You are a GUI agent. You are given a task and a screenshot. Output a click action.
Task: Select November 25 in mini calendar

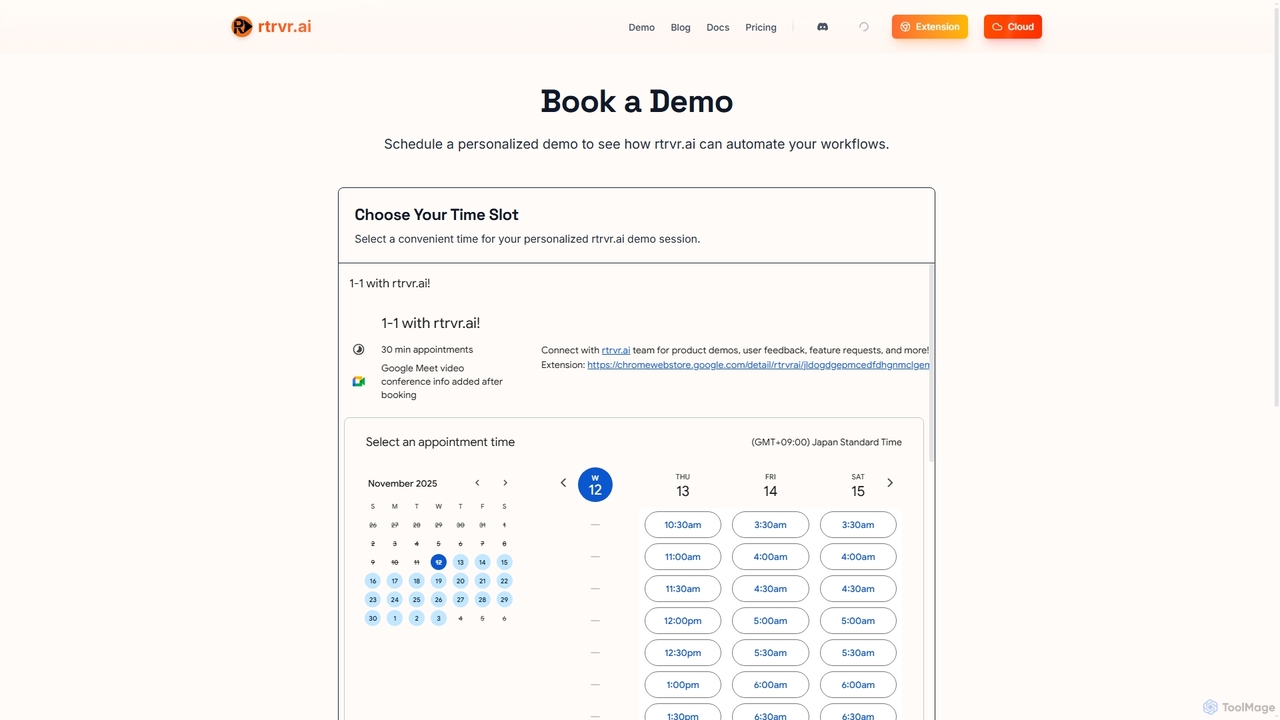[x=417, y=600]
